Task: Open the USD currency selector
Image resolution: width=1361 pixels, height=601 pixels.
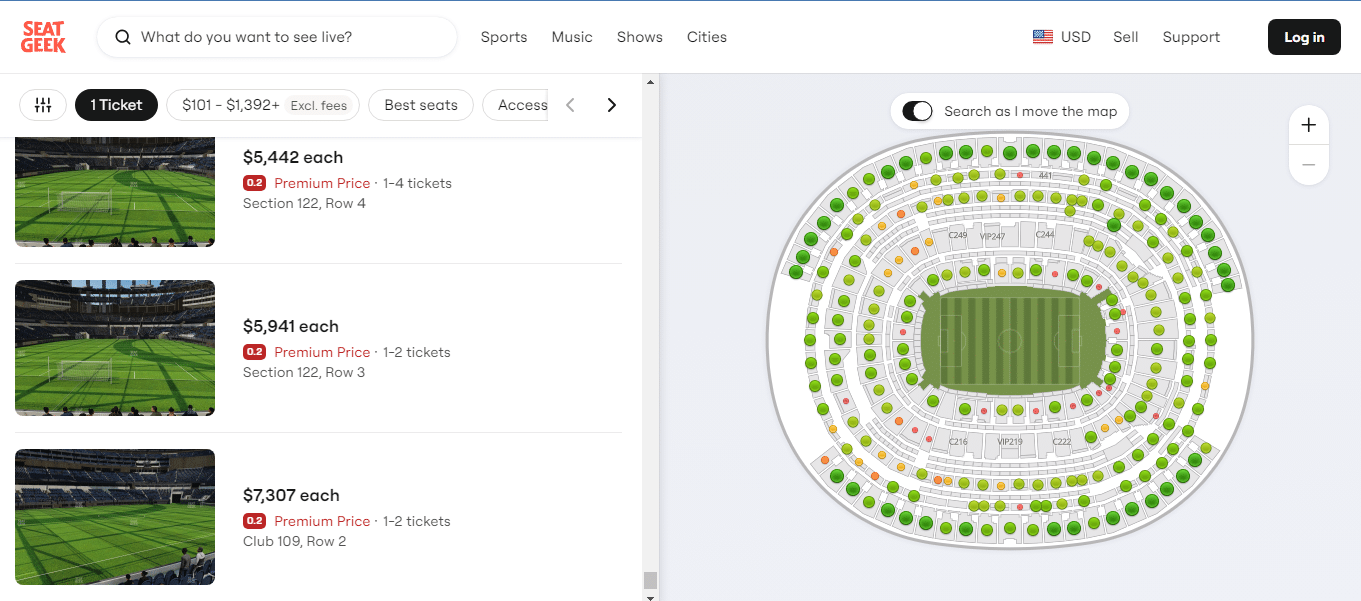Action: (x=1075, y=37)
